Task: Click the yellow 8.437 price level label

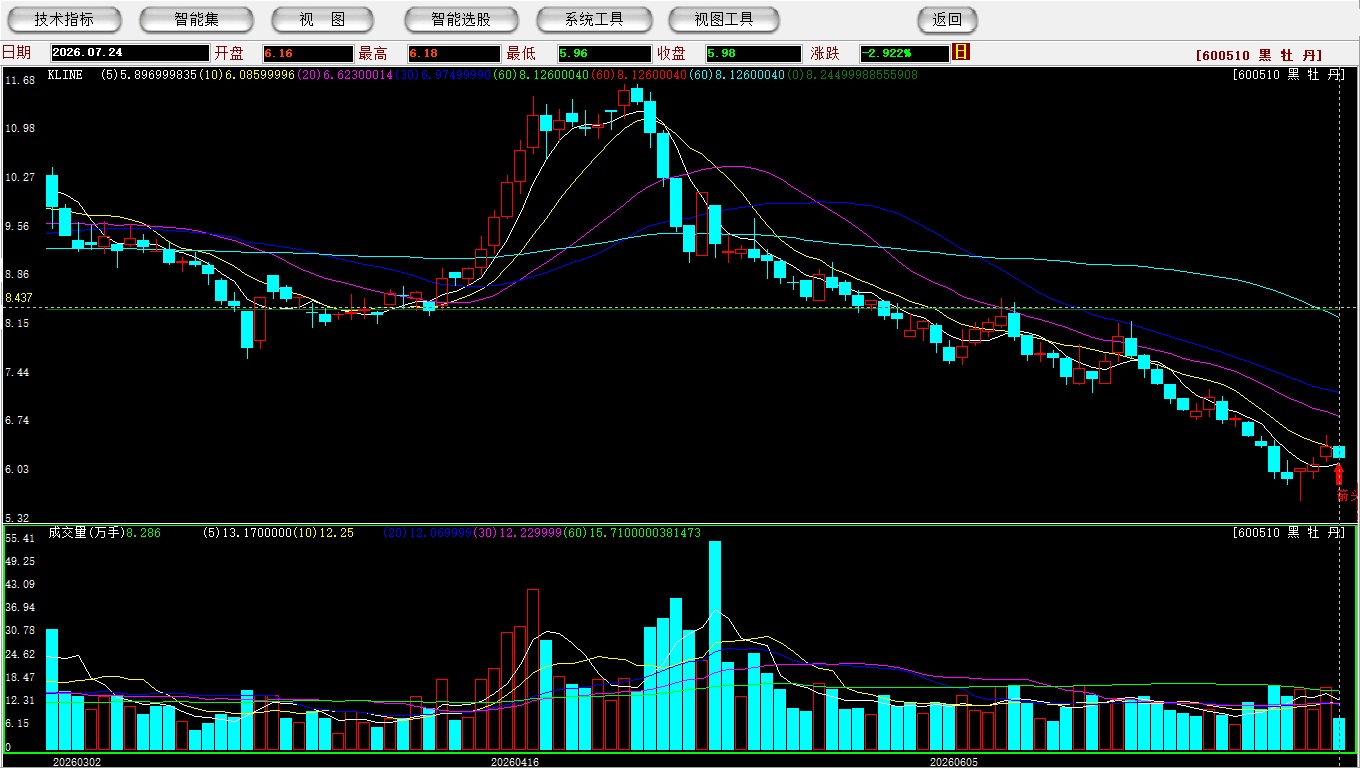Action: [19, 298]
